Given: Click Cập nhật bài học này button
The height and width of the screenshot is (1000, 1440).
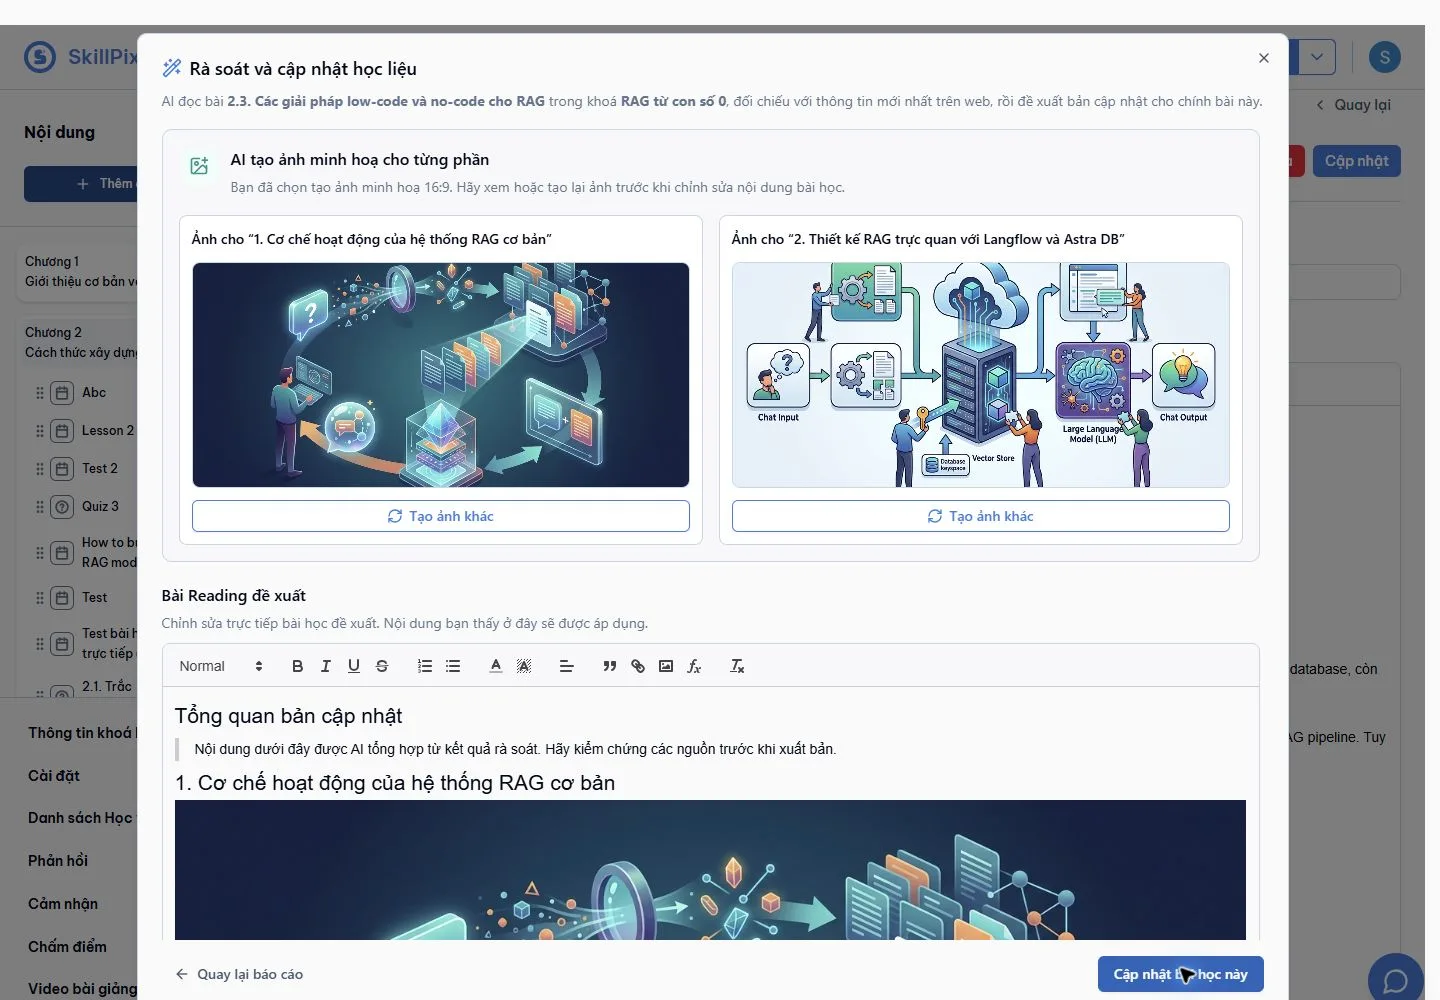Looking at the screenshot, I should click(x=1181, y=974).
